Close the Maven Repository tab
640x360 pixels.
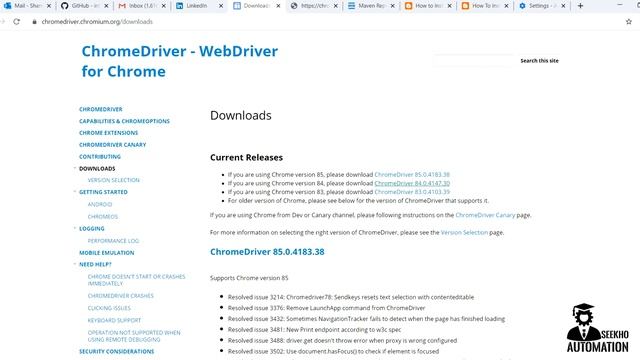pos(393,6)
